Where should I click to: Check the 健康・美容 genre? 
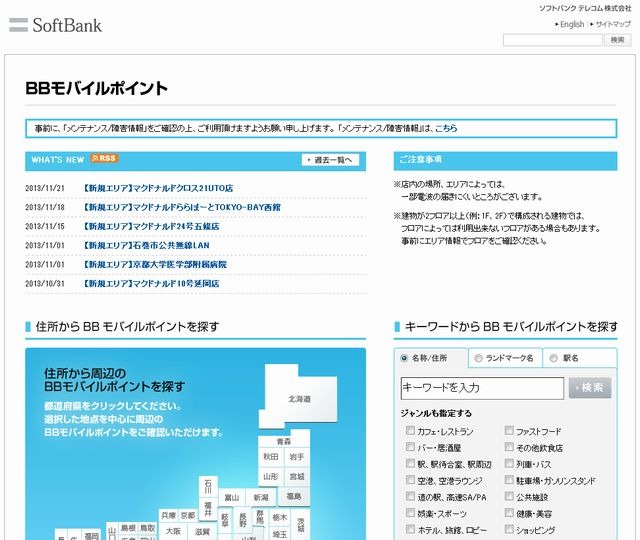point(509,513)
